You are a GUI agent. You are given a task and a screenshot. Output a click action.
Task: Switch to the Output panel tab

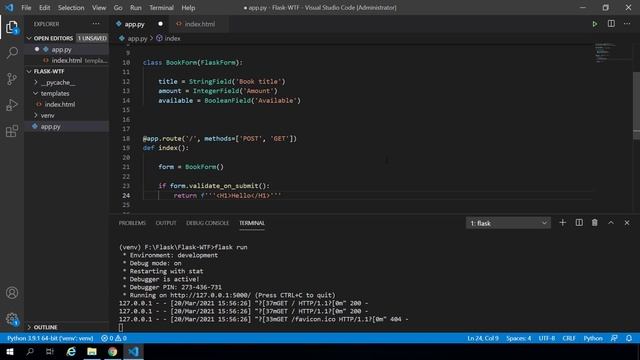pos(166,223)
